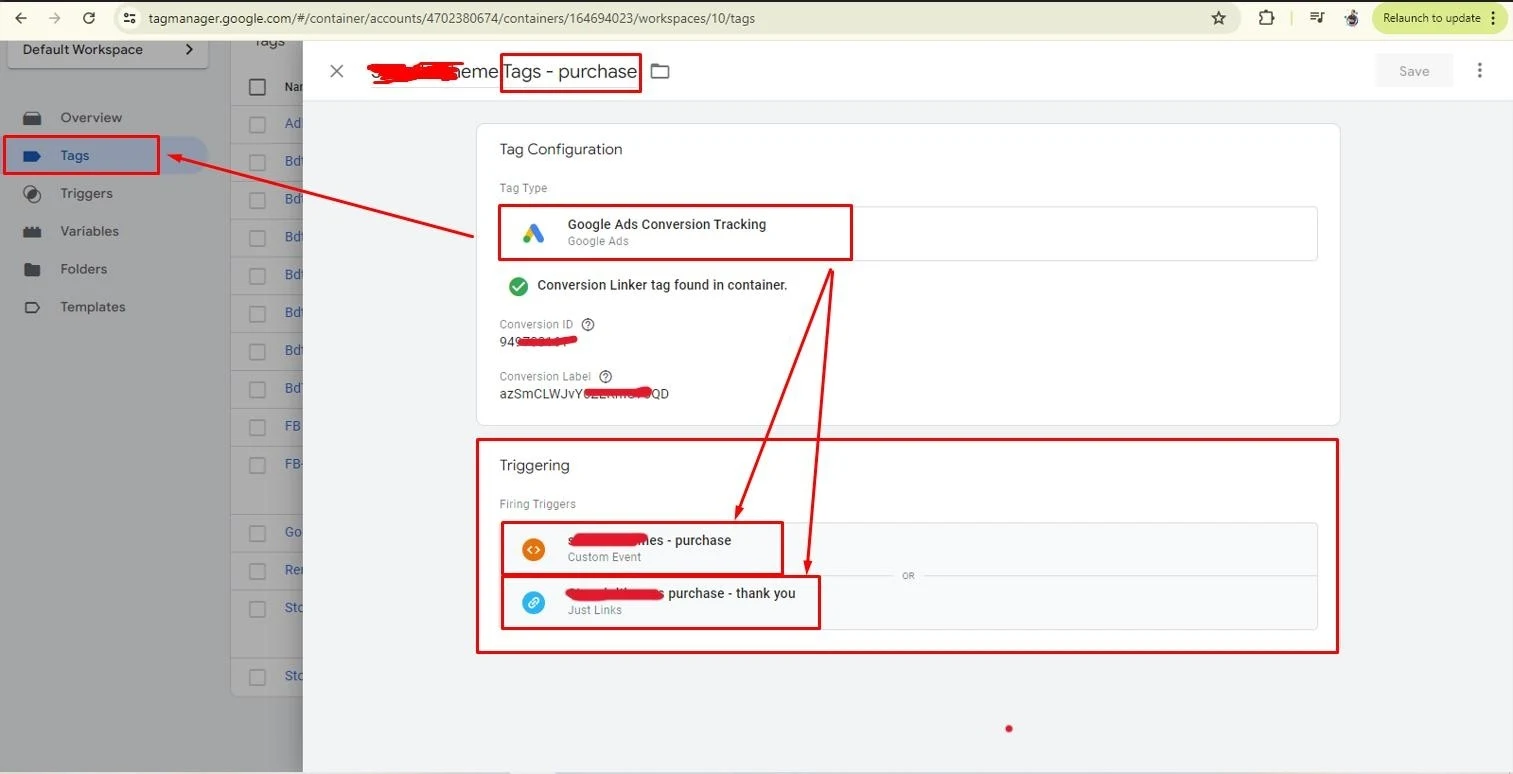
Task: Click the Triggering section heading
Action: [535, 465]
